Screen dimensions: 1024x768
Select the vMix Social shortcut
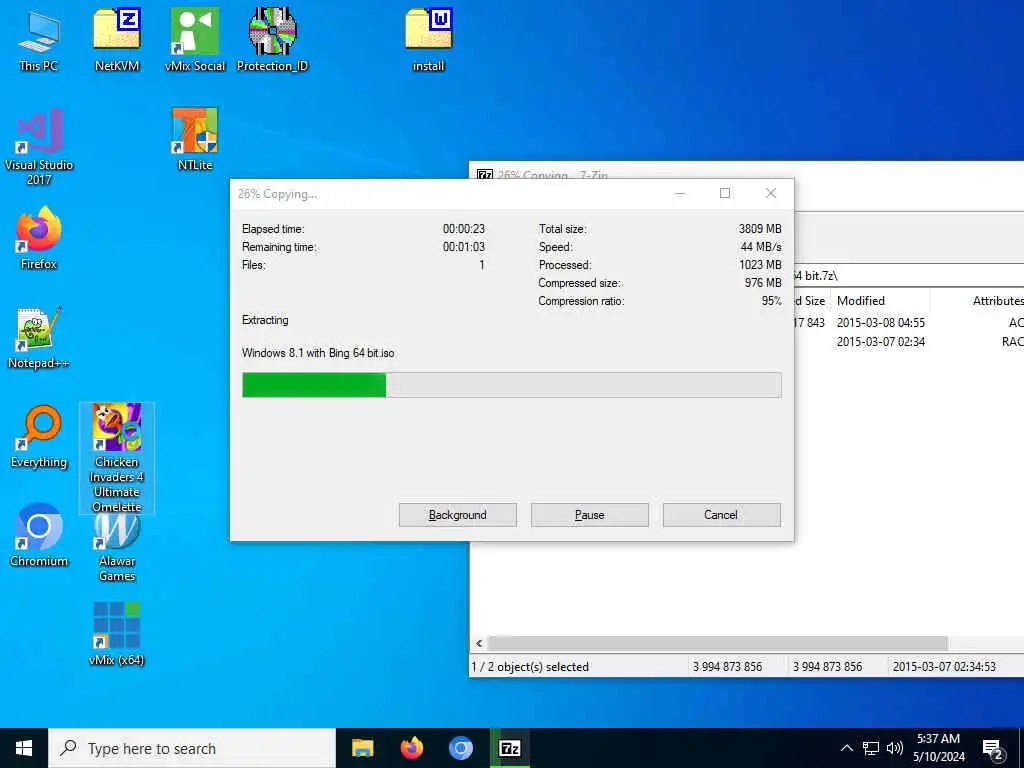195,41
